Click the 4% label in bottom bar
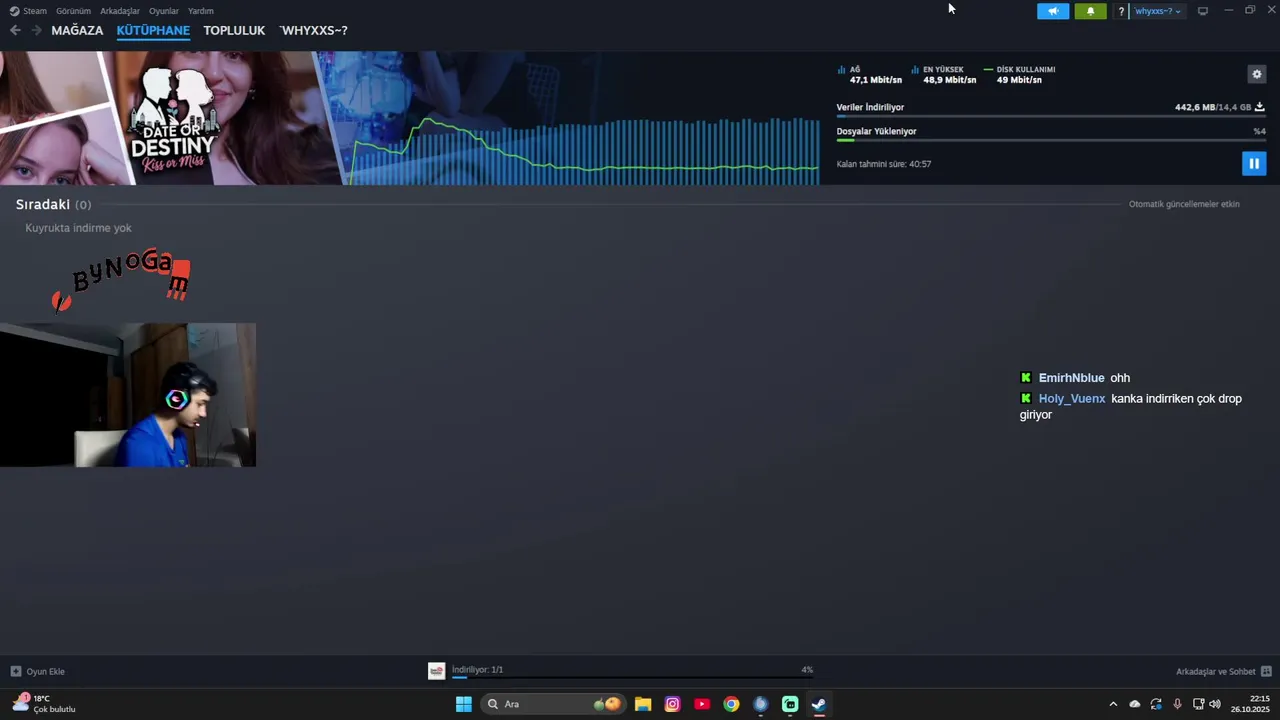The height and width of the screenshot is (720, 1280). point(807,670)
